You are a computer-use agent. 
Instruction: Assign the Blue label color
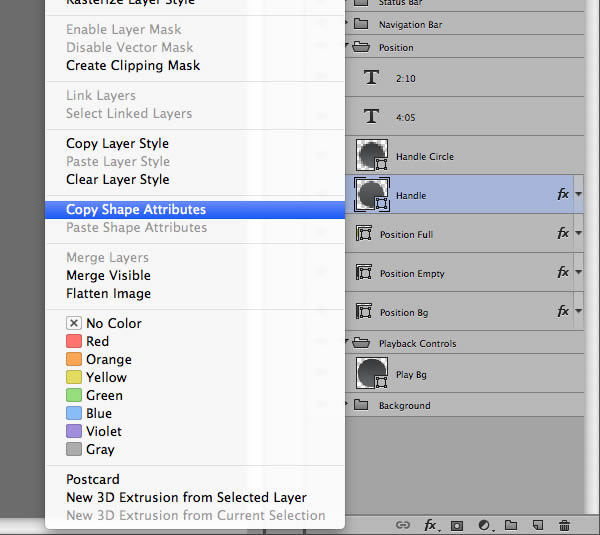click(x=98, y=413)
